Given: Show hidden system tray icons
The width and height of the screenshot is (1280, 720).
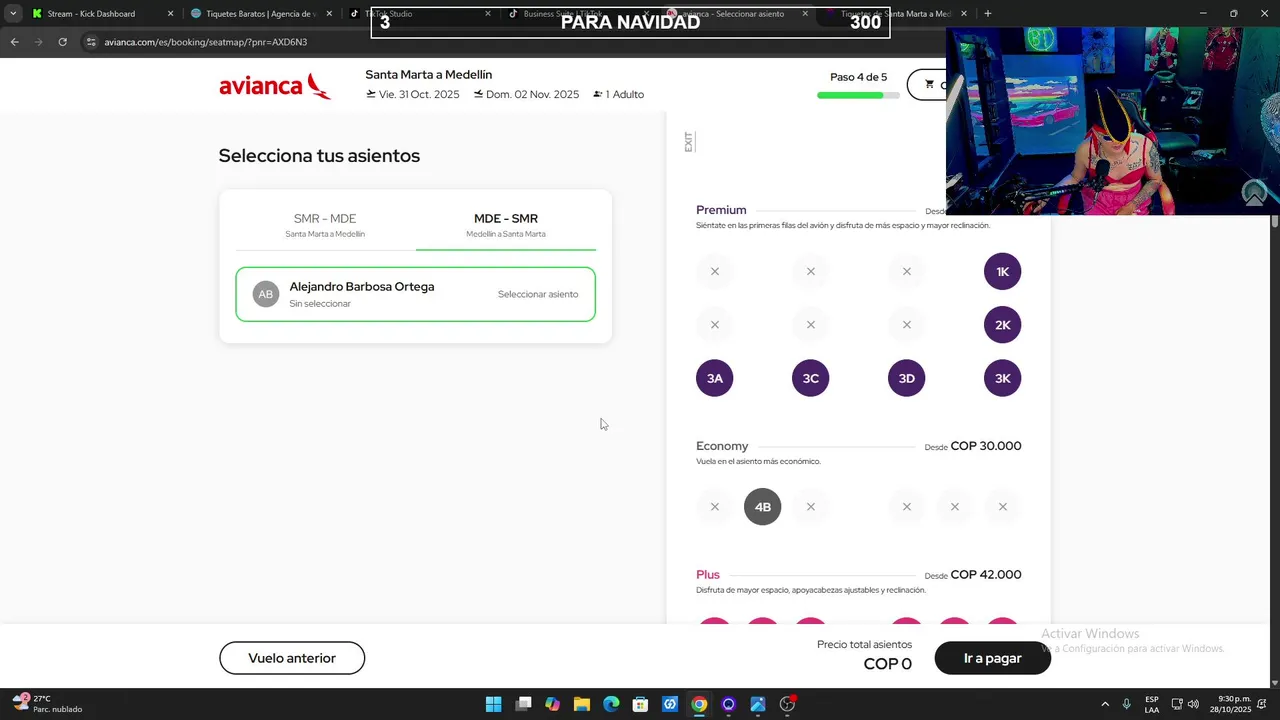Looking at the screenshot, I should 1104,704.
